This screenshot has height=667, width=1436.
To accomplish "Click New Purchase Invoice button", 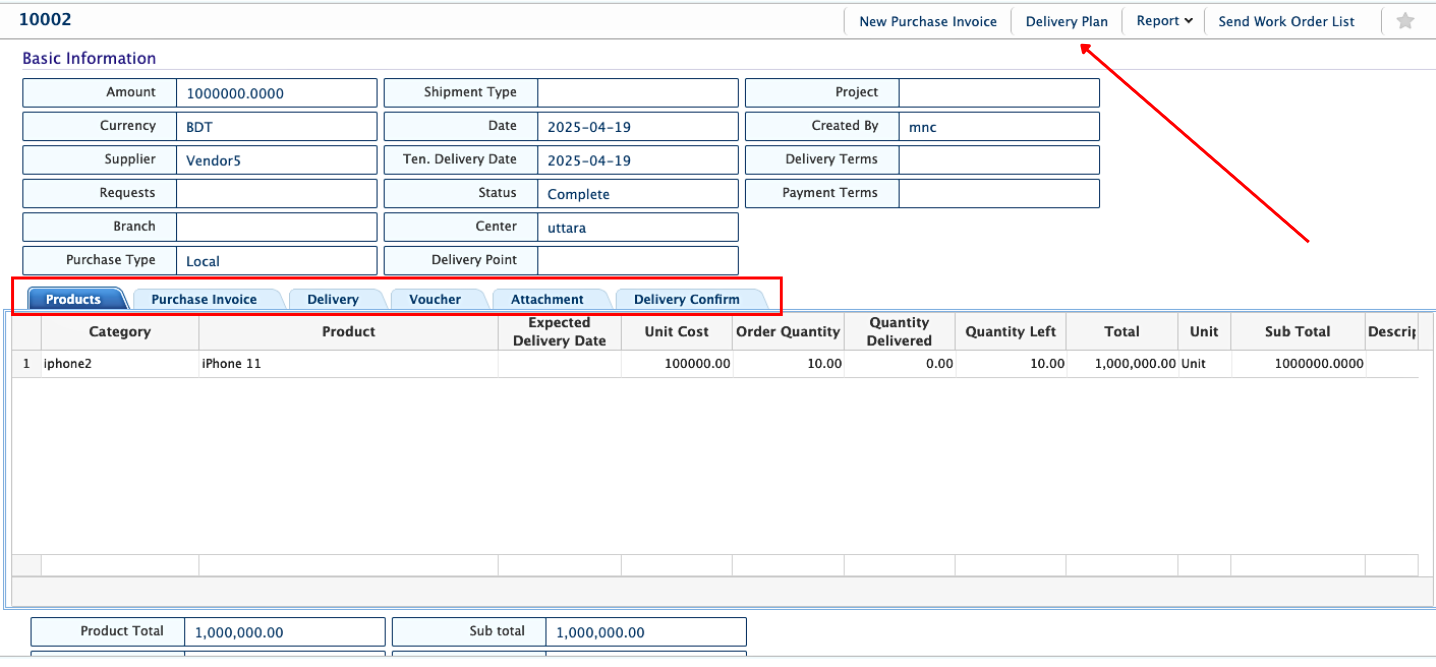I will (x=927, y=21).
